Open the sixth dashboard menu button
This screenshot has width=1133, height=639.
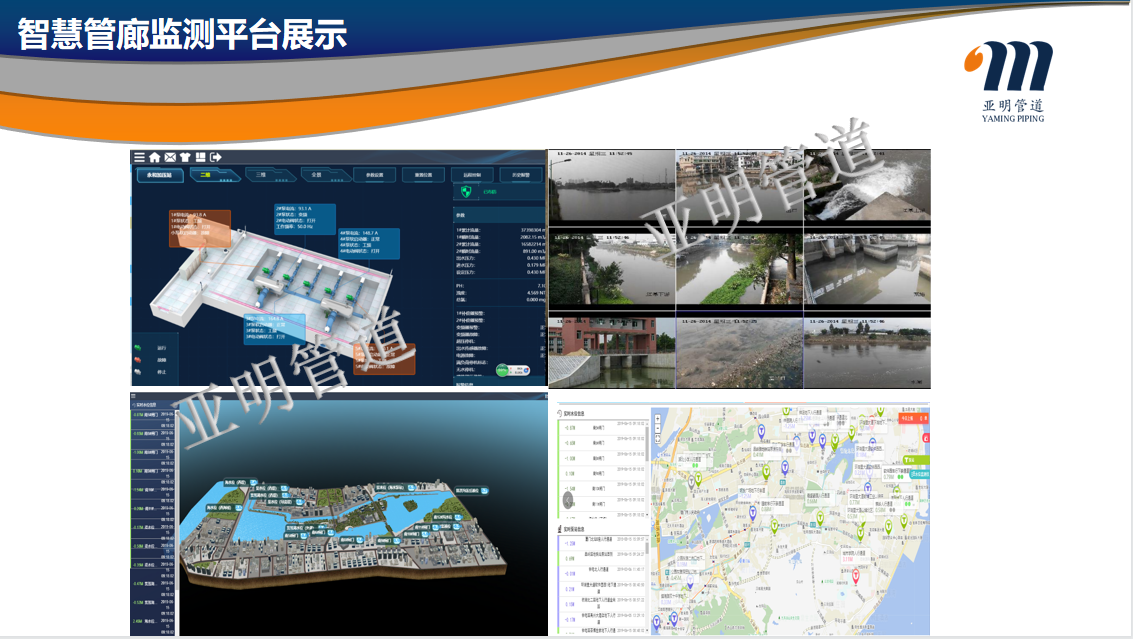coord(472,175)
